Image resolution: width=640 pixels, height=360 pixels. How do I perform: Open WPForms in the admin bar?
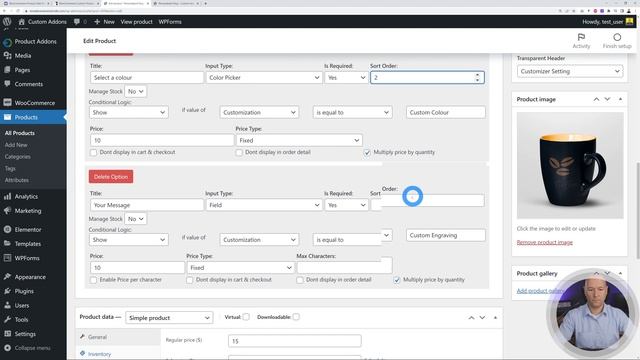[170, 22]
